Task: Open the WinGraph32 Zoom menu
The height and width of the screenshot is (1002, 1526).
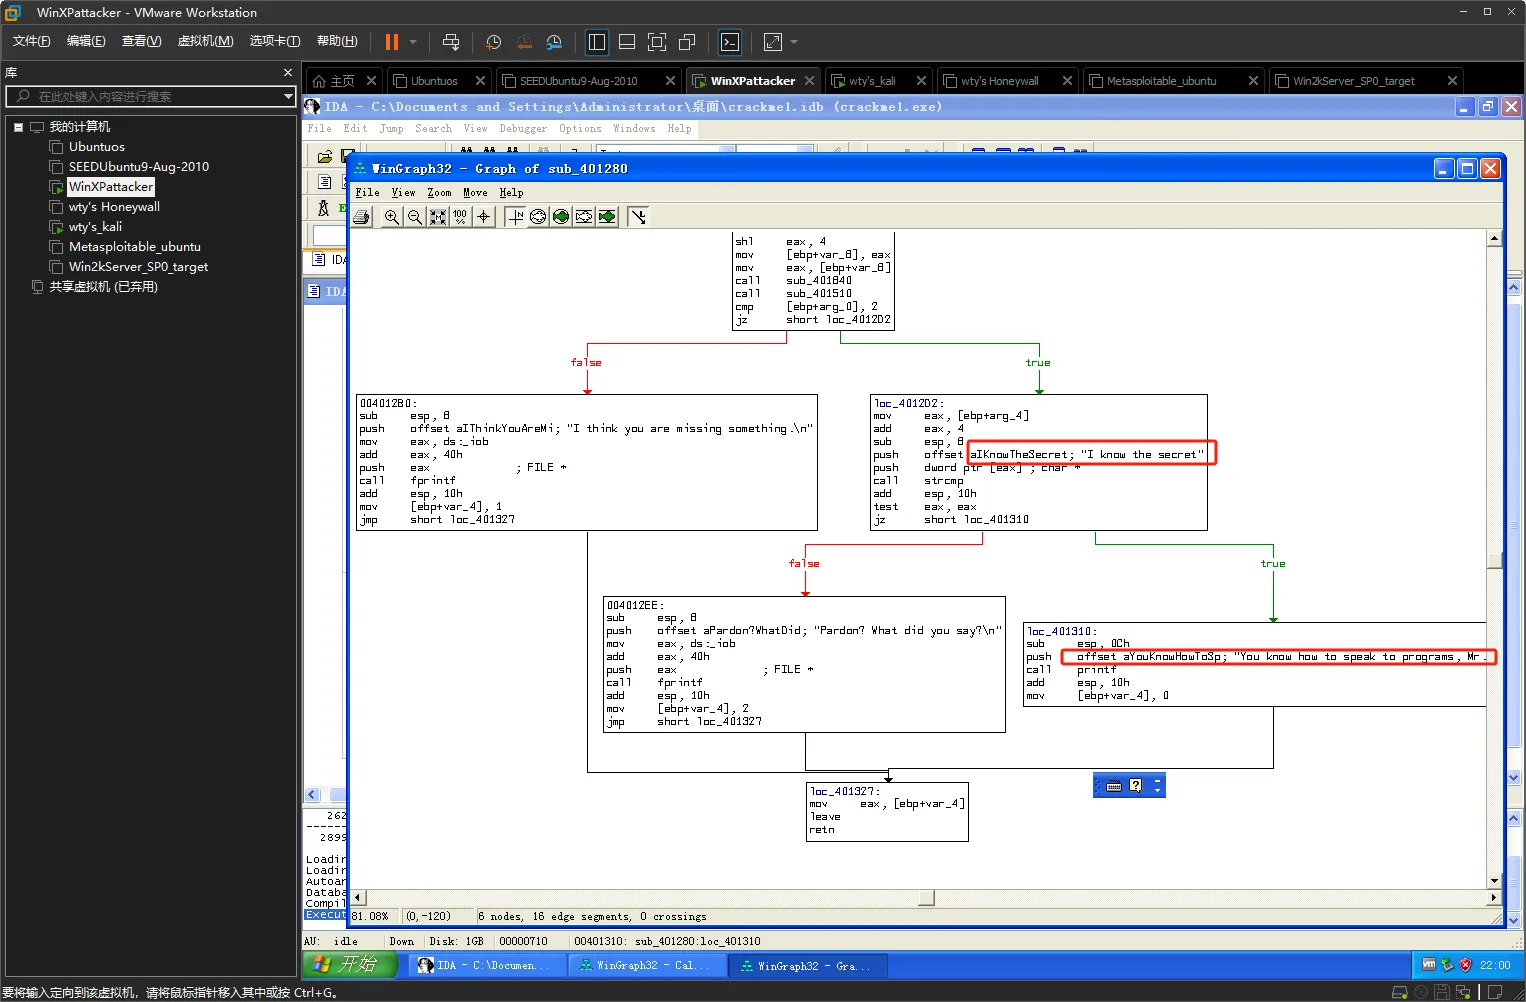Action: (439, 193)
